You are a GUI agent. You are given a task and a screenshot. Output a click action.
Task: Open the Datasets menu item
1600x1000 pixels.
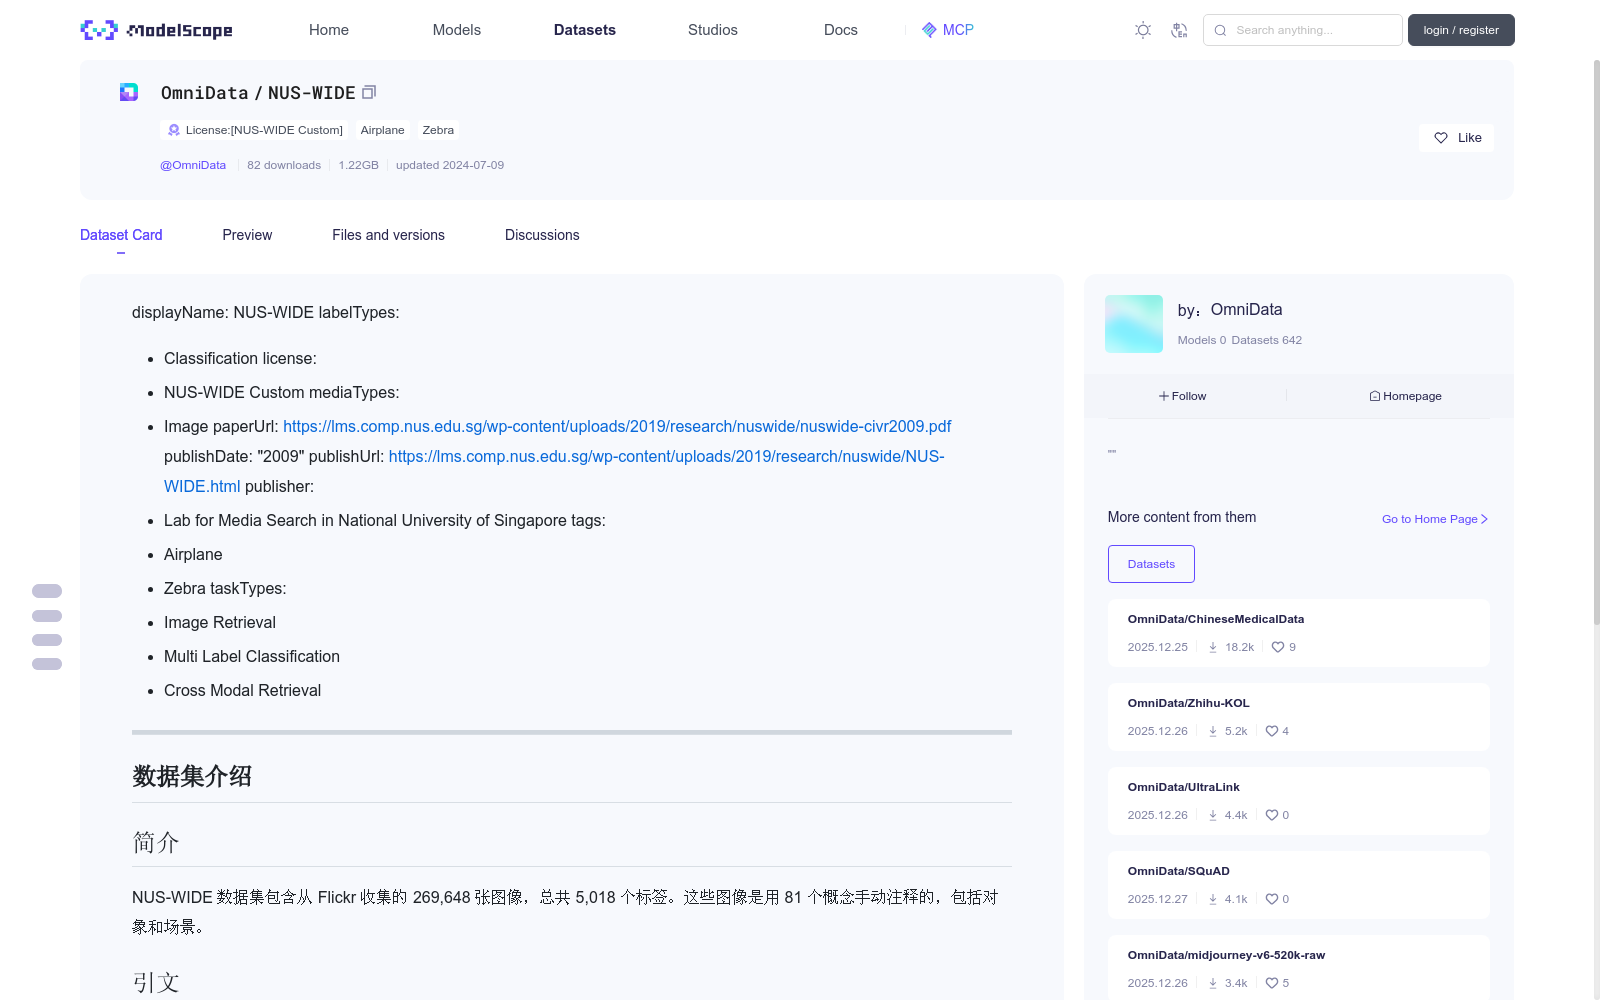(x=585, y=30)
